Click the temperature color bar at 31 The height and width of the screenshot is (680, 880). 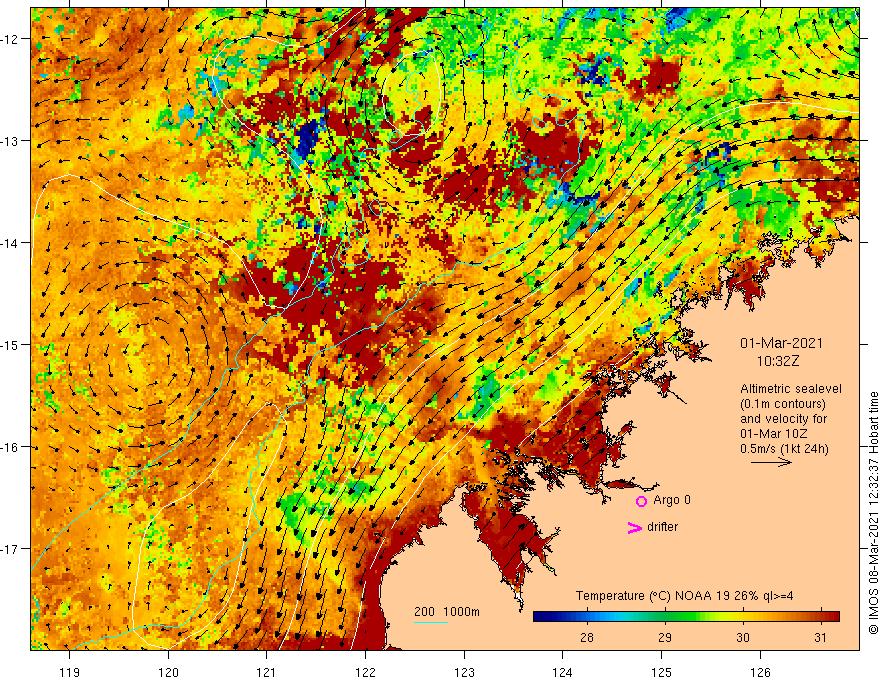click(821, 617)
